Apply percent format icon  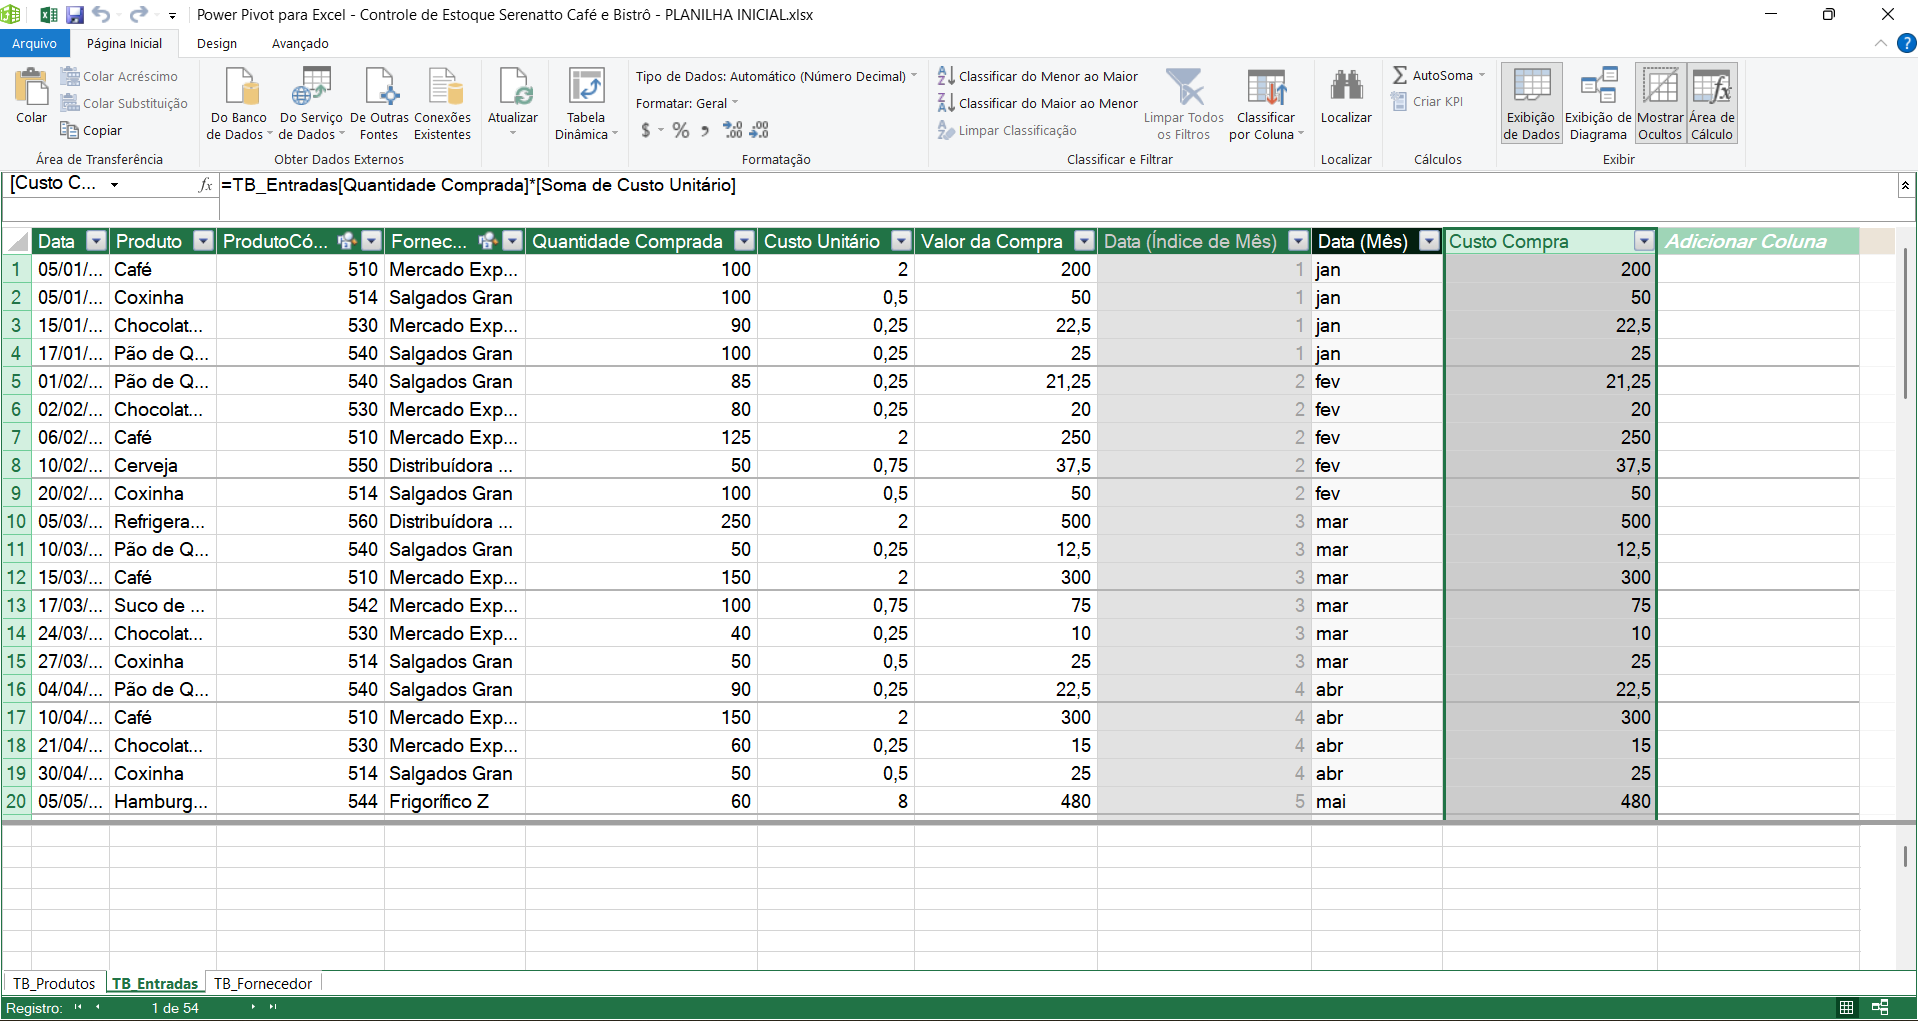681,130
